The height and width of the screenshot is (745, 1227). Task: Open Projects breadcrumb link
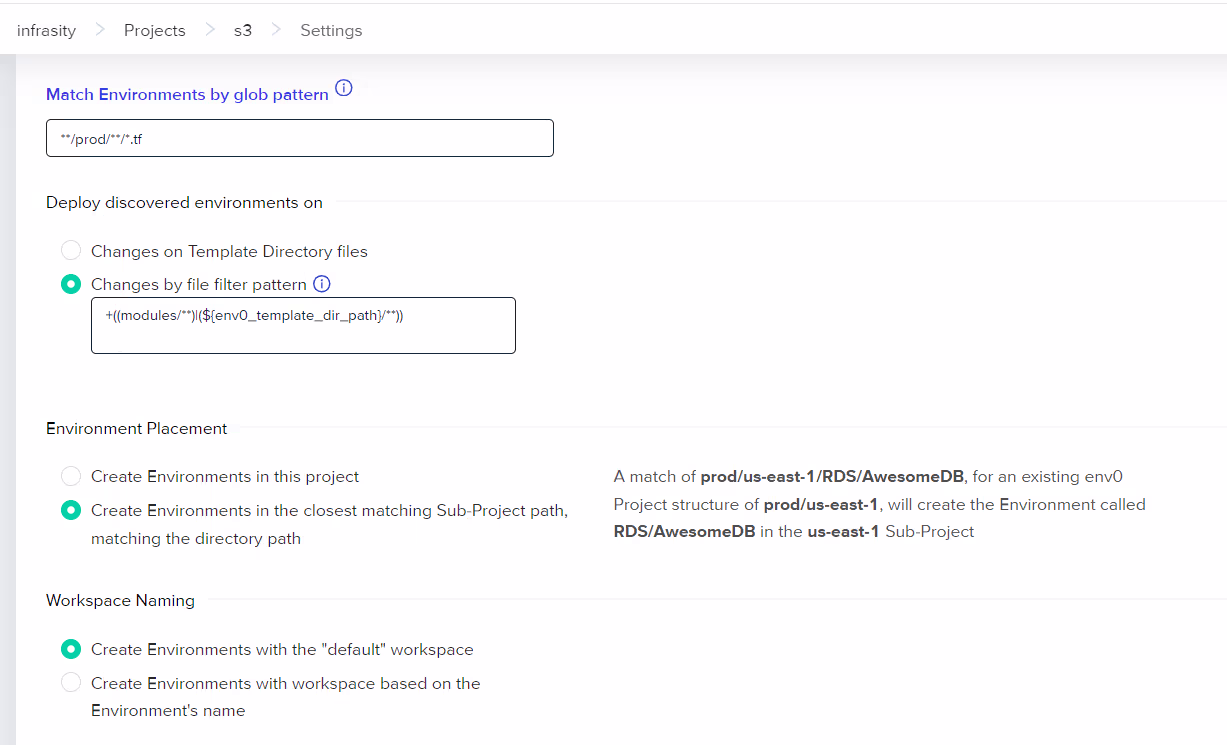click(155, 30)
